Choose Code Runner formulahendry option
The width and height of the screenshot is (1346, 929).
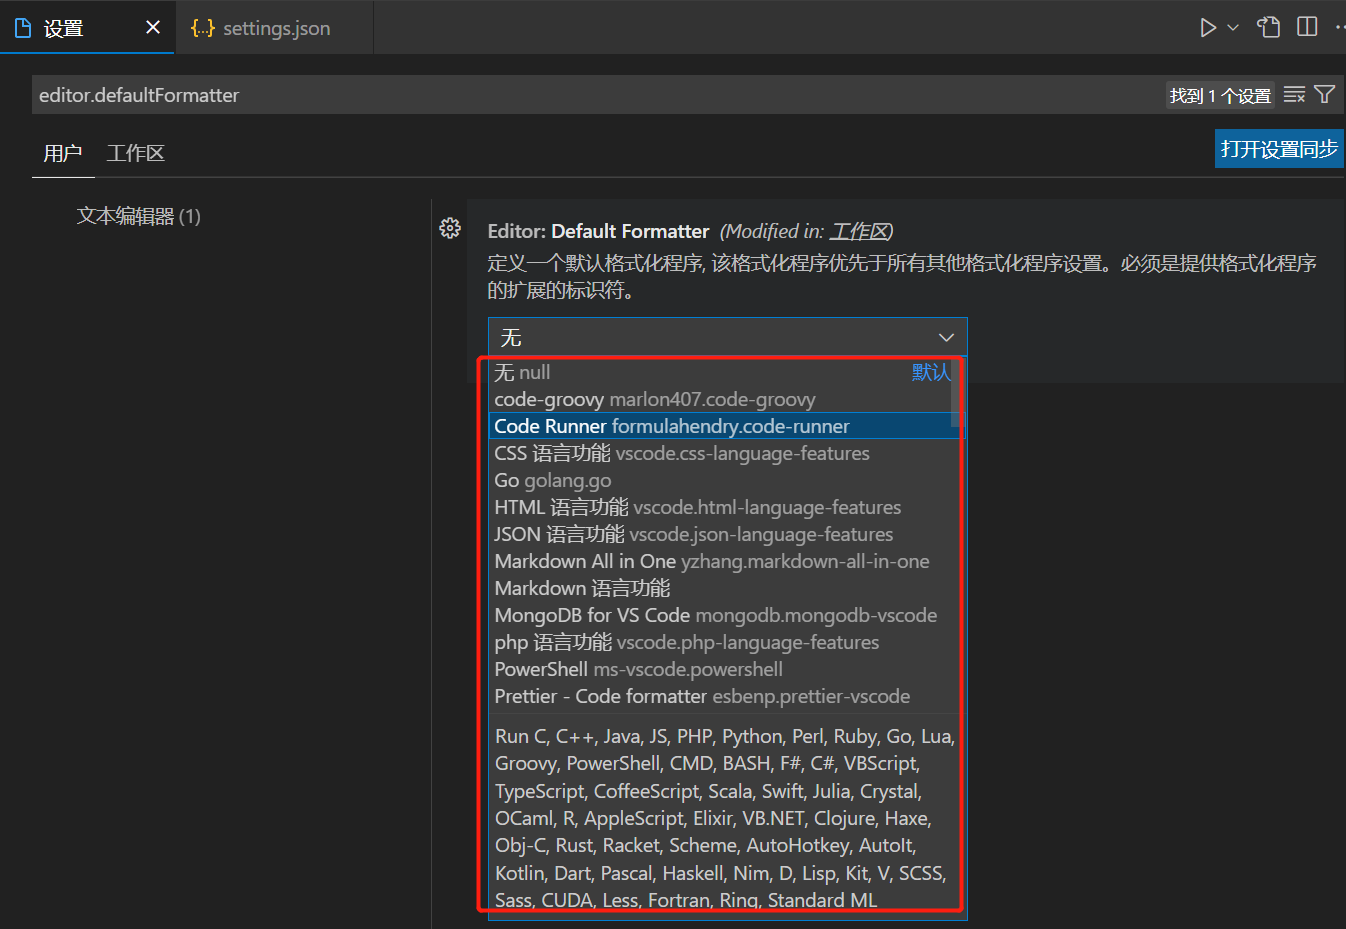720,426
